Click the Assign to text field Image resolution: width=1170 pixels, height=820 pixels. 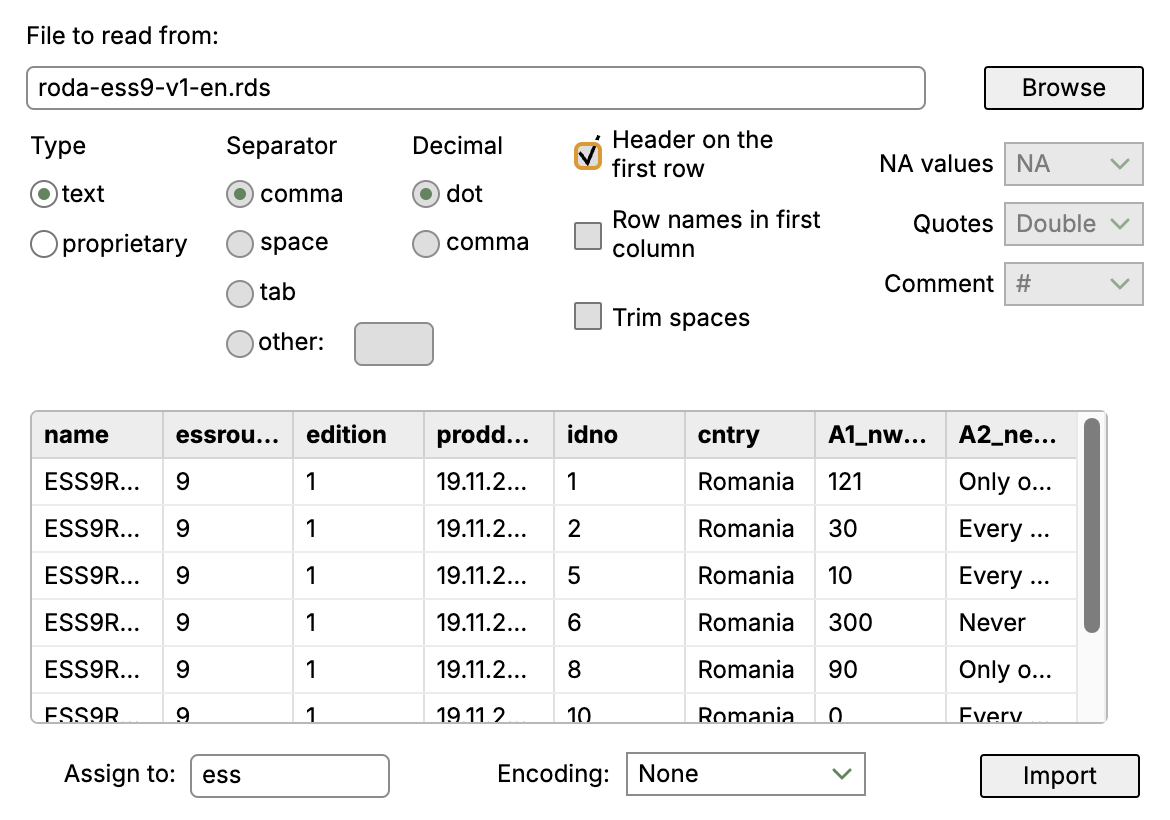point(290,776)
